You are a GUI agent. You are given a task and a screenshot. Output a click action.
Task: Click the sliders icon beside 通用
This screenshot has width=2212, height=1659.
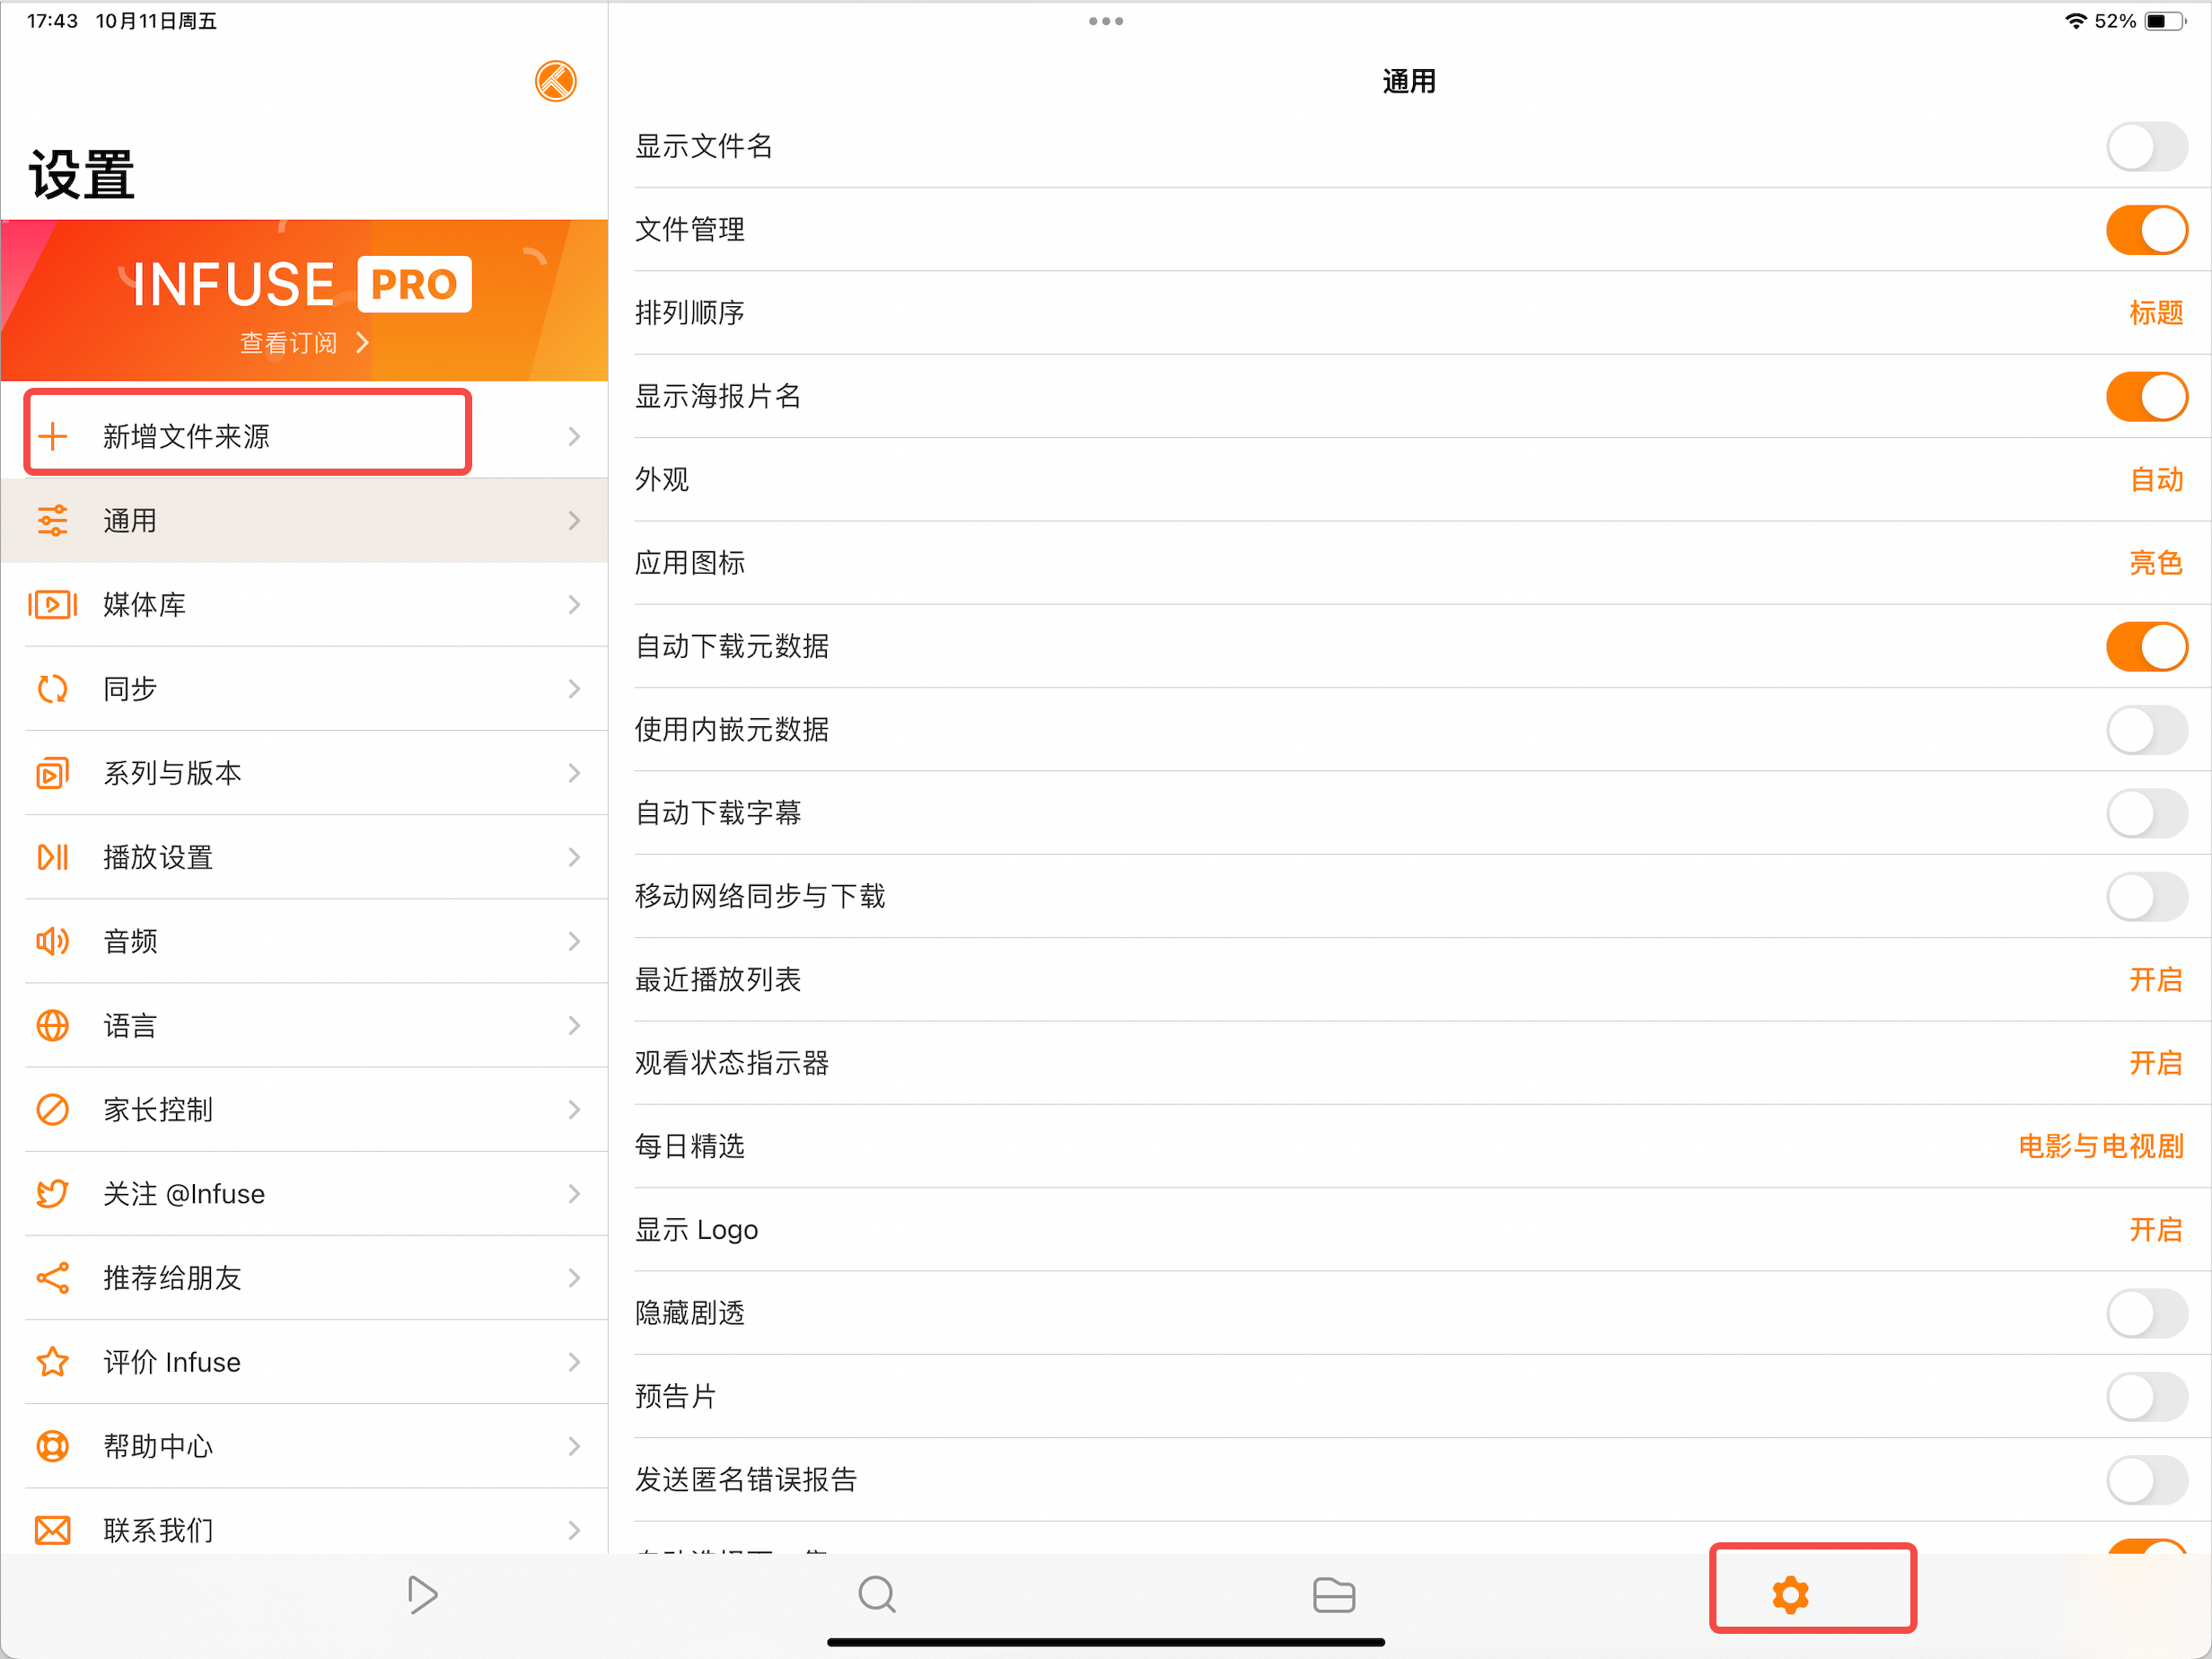52,520
